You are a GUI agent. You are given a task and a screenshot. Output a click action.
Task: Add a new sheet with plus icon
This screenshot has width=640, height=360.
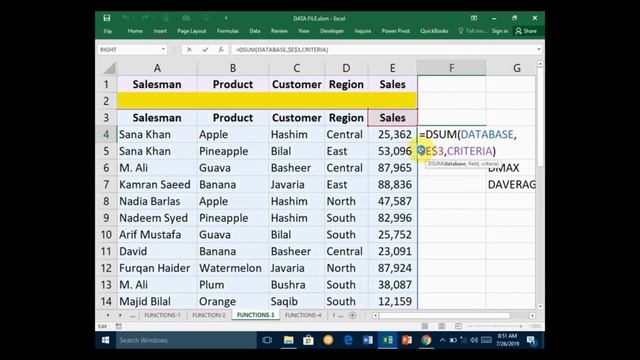click(x=353, y=315)
